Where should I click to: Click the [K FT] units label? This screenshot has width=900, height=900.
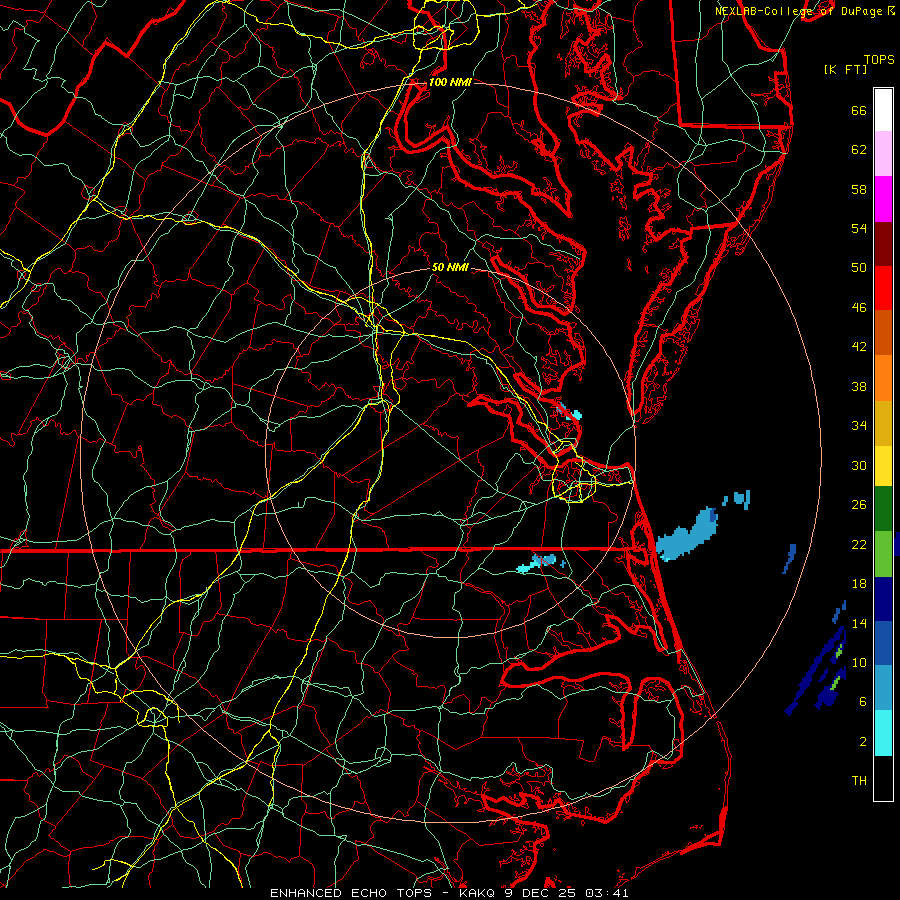pos(845,69)
